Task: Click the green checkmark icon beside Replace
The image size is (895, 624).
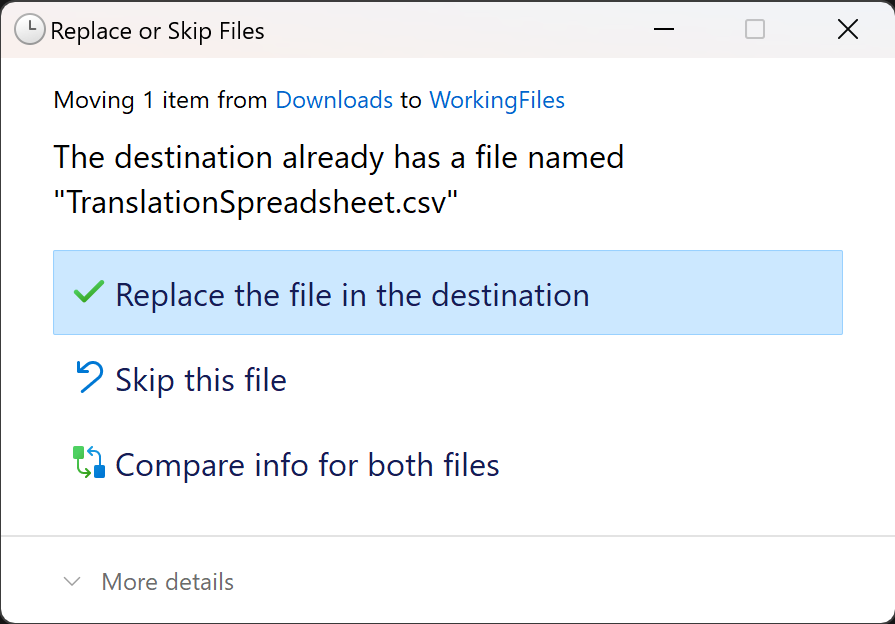Action: (x=89, y=293)
